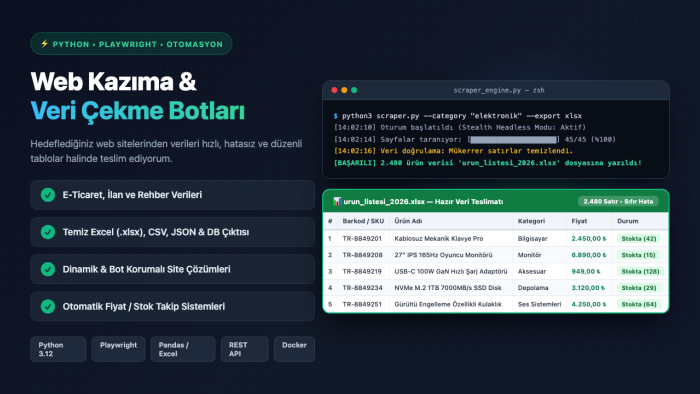This screenshot has width=700, height=394.
Task: Click the Stokta (42) status badge
Action: tap(638, 239)
